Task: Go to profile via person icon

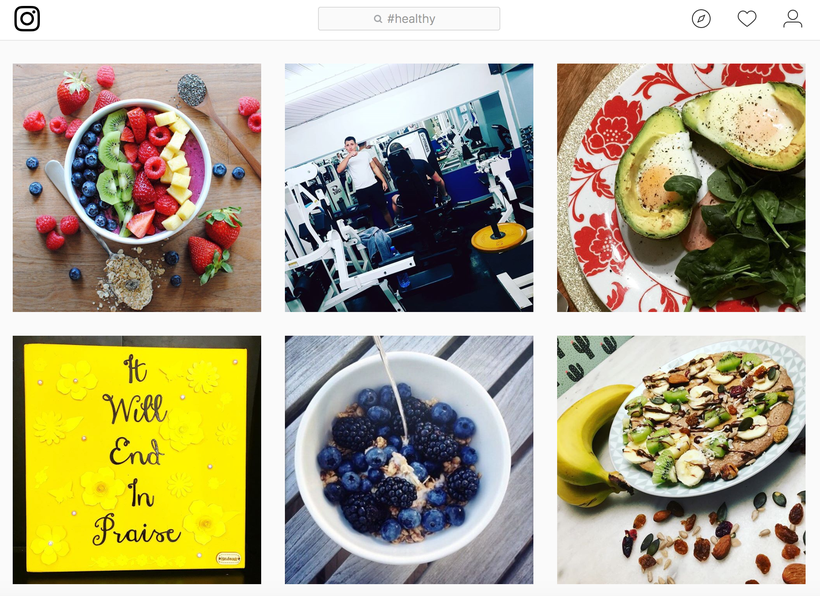Action: point(792,19)
